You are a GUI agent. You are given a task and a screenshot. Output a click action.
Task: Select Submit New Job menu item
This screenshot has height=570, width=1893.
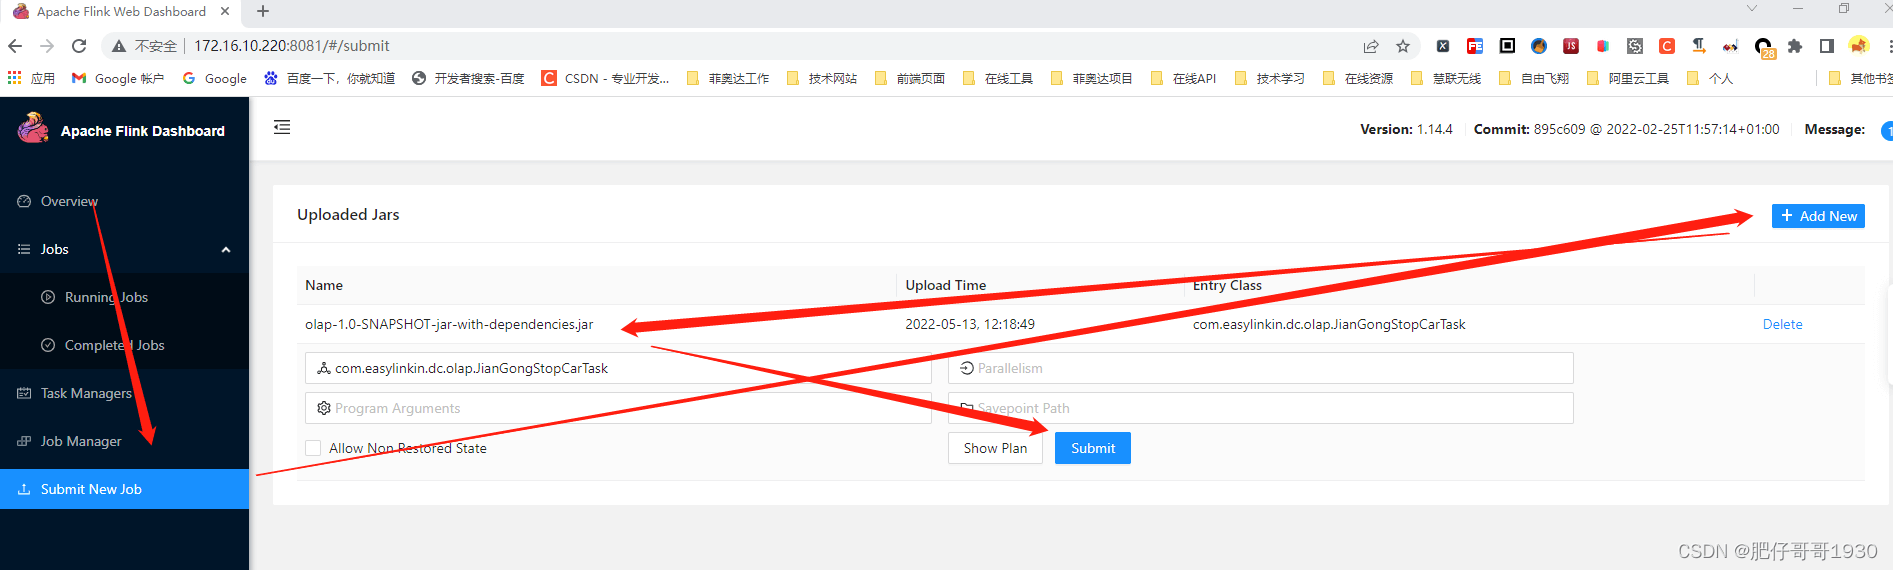[124, 489]
